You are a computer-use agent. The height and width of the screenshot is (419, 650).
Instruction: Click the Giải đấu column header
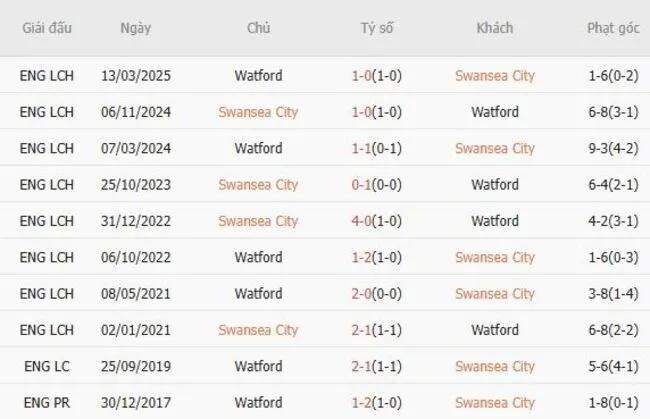[46, 28]
